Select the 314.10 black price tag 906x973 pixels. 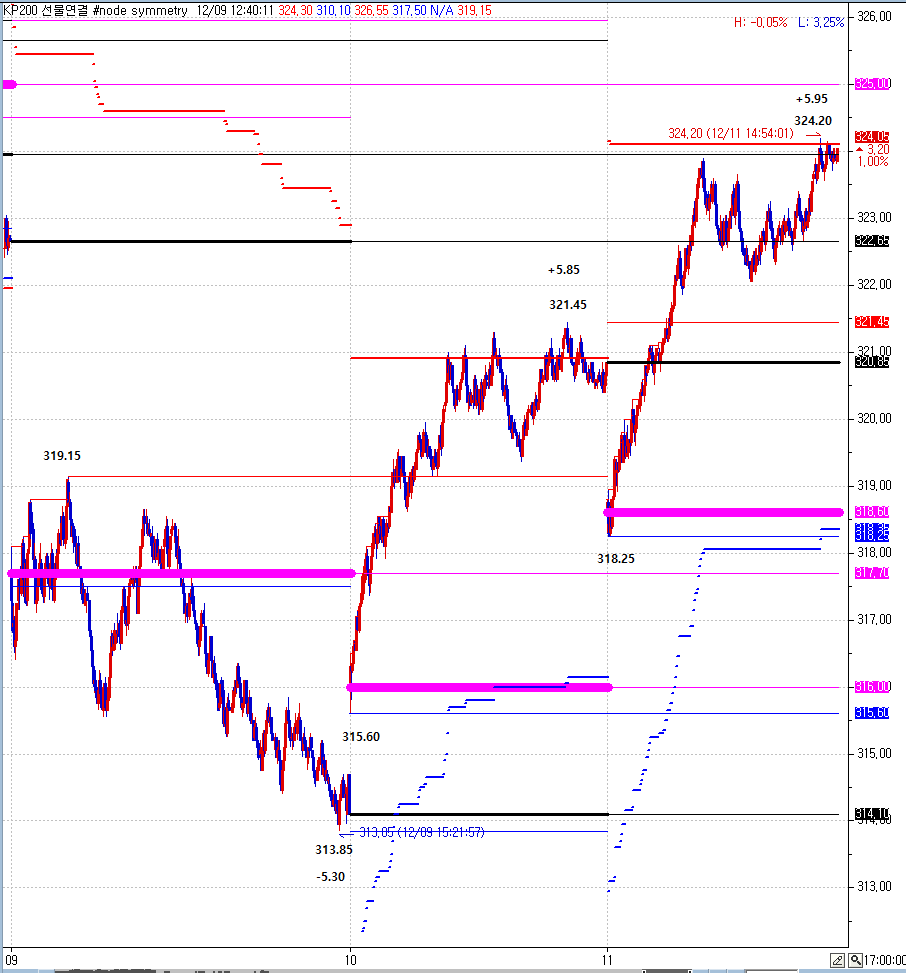pyautogui.click(x=872, y=814)
